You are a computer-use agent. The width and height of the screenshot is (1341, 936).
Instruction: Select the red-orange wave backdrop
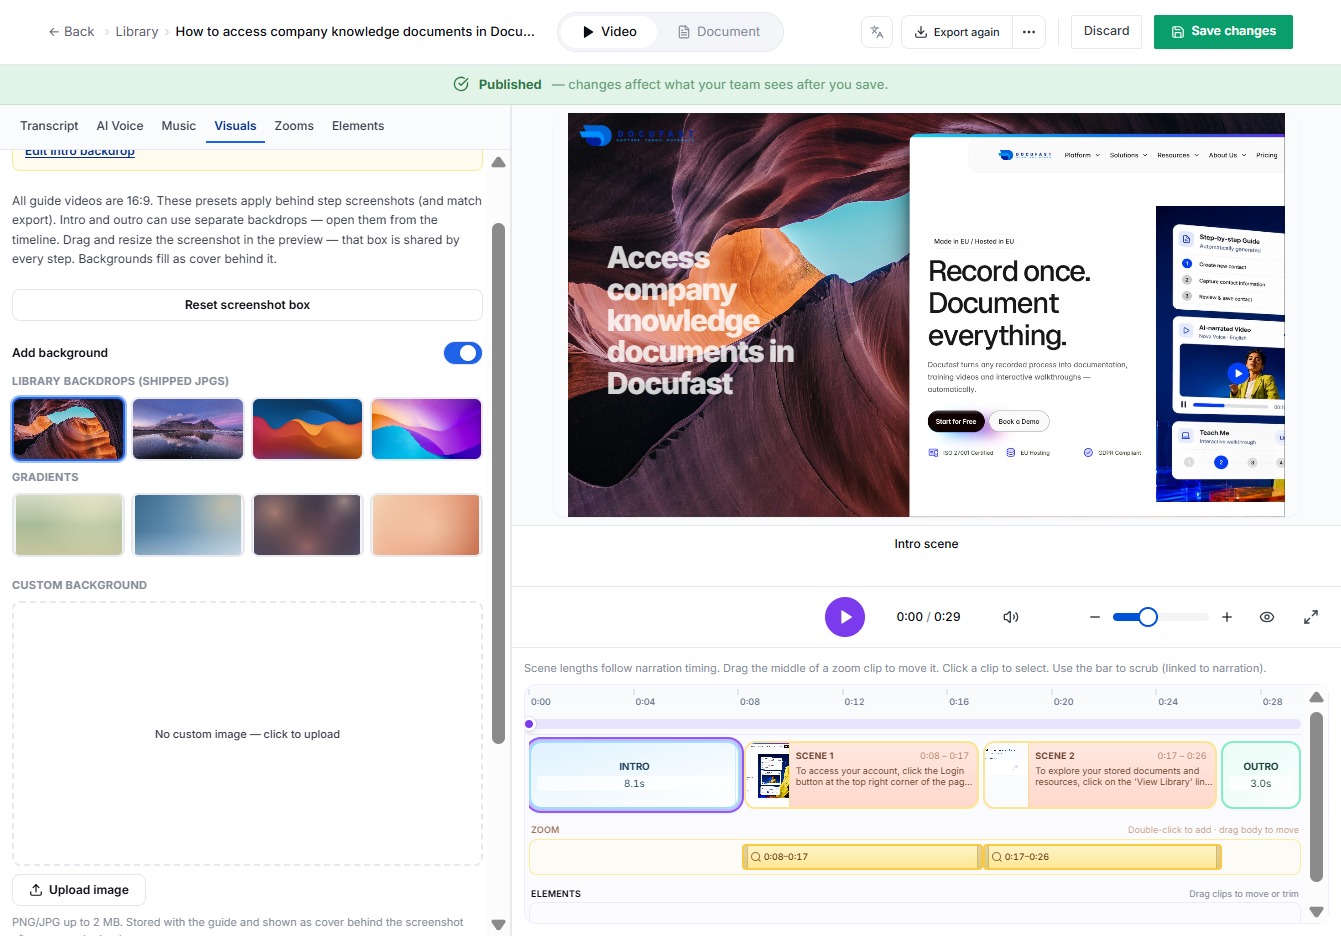(x=307, y=429)
